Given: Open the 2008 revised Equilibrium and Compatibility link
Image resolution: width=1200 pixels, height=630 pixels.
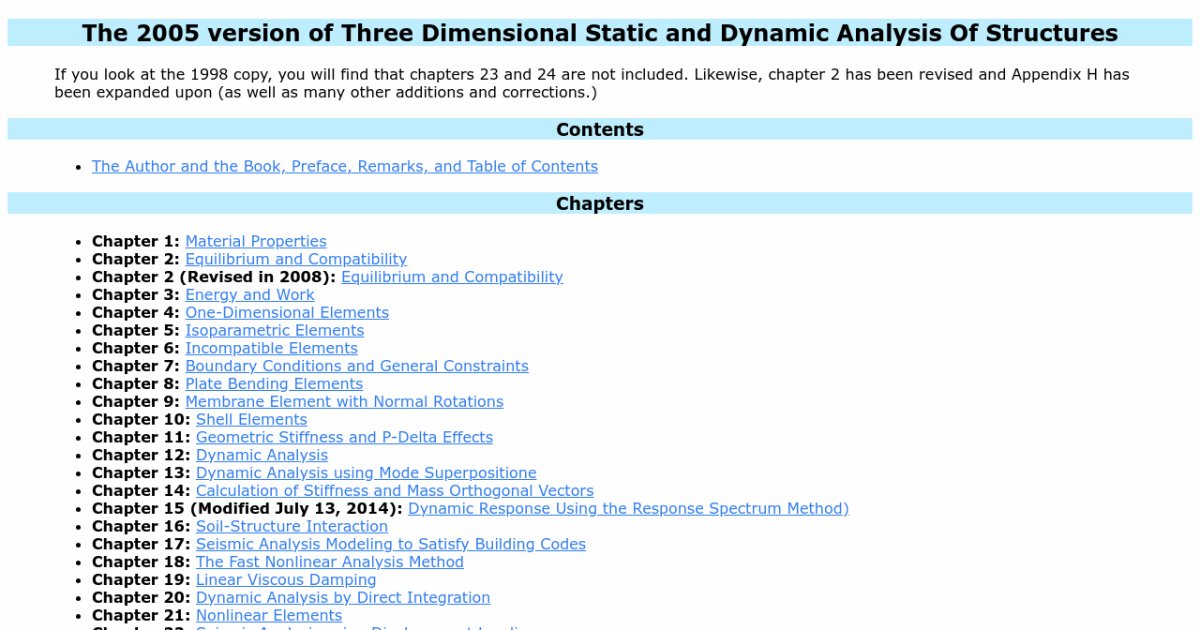Looking at the screenshot, I should [451, 277].
